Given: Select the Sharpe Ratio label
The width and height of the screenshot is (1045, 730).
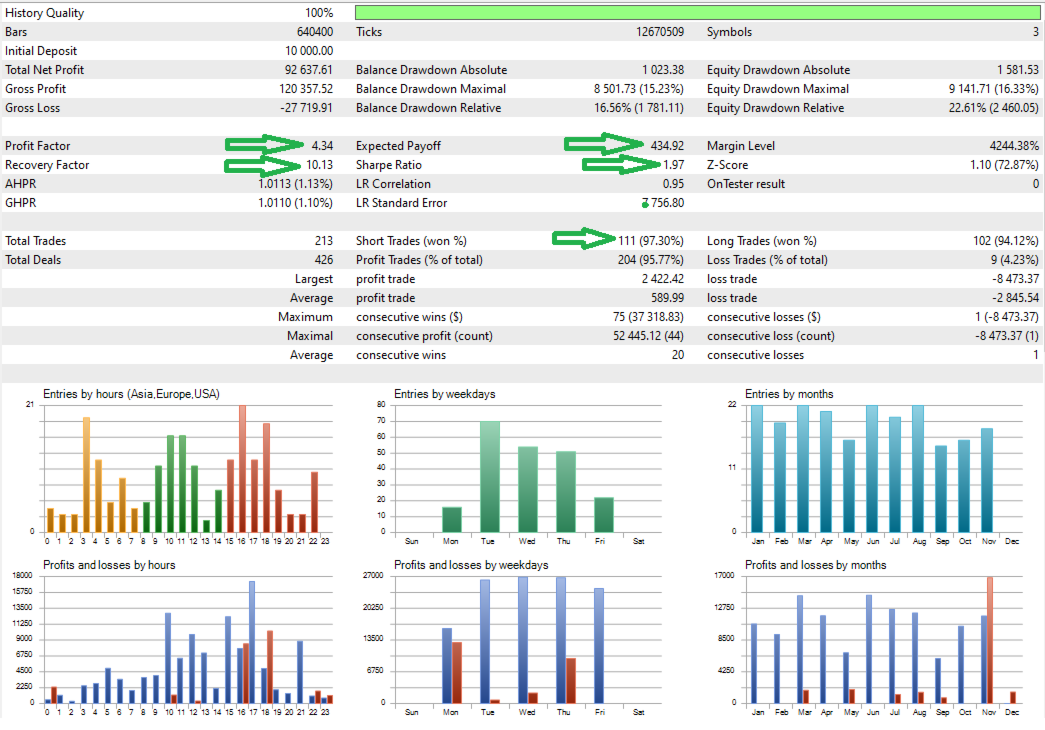Looking at the screenshot, I should click(x=389, y=165).
